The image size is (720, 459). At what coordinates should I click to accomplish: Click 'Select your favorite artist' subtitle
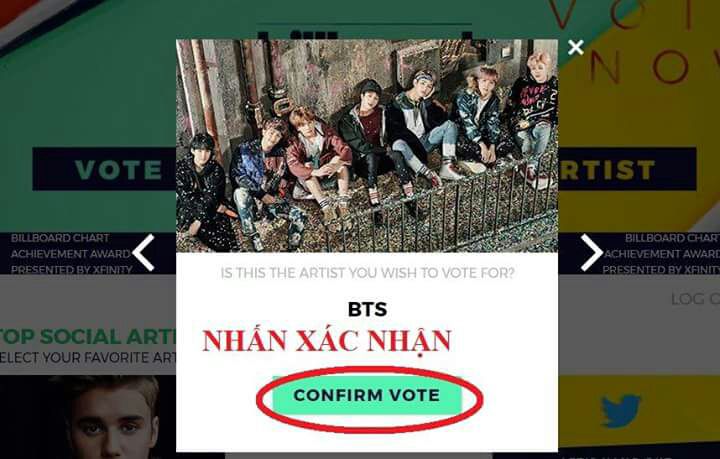coord(88,358)
